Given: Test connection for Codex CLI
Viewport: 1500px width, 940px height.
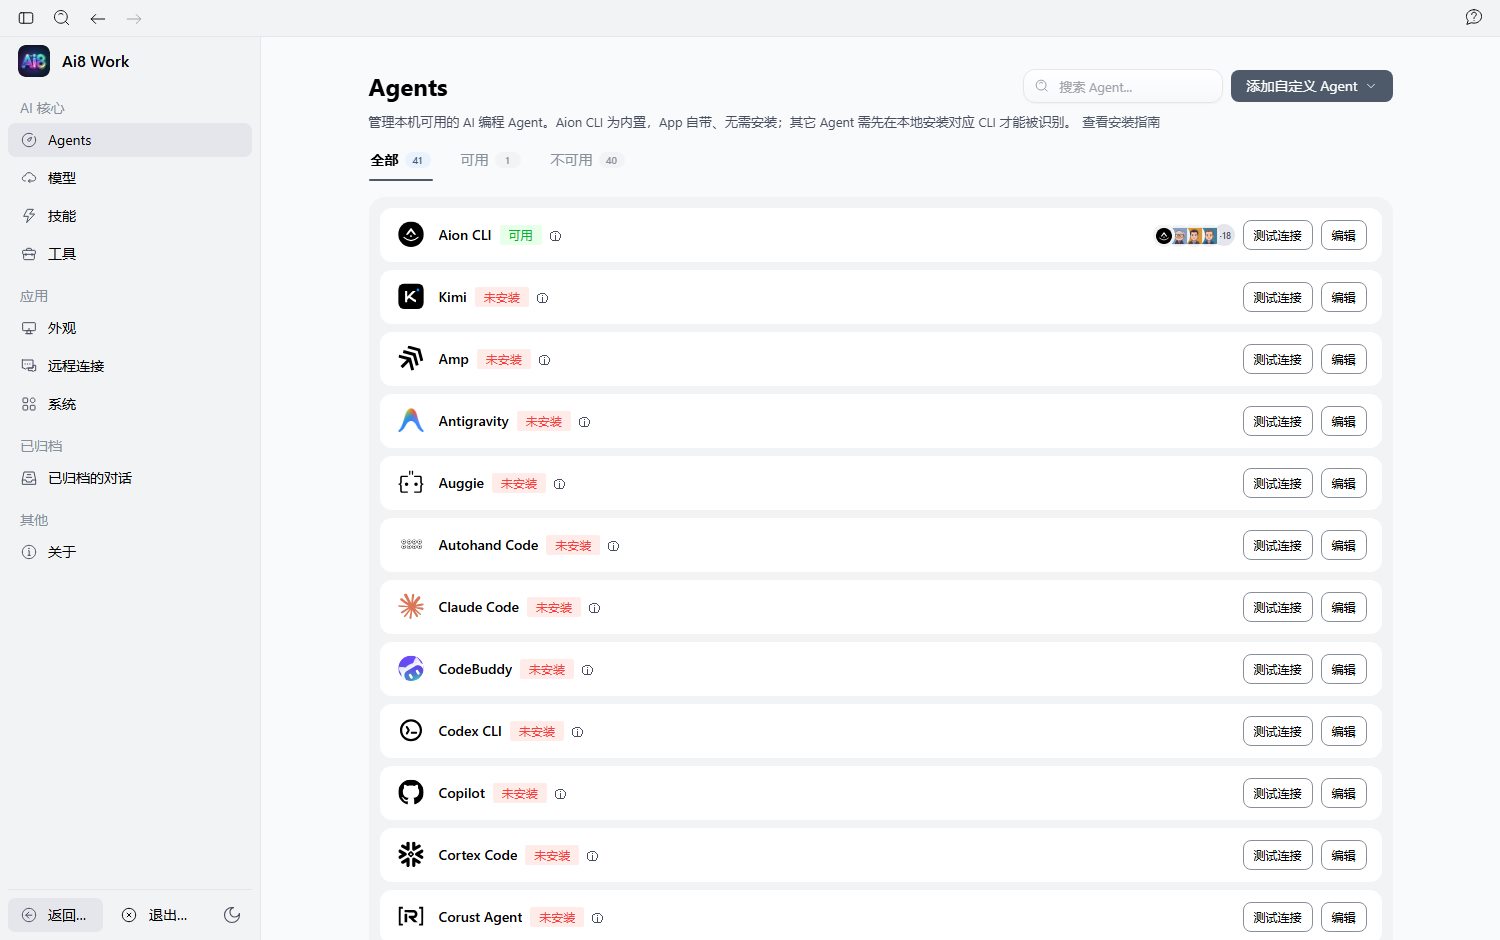Looking at the screenshot, I should tap(1277, 732).
